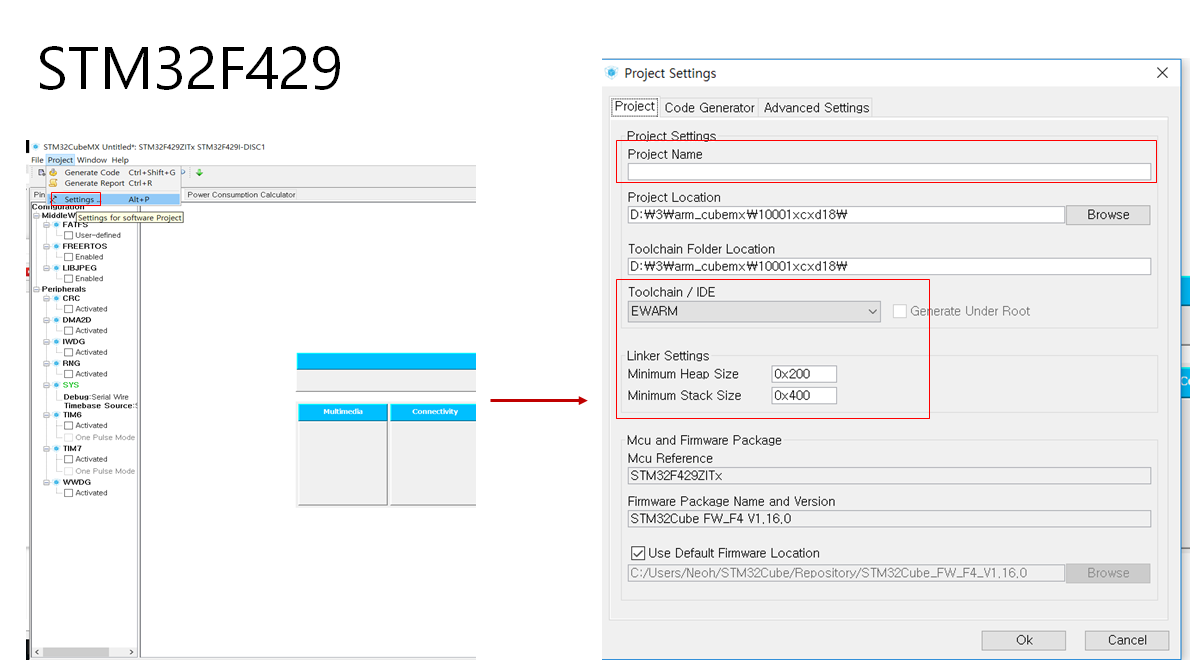Click the blue IP icon beside SYS
Viewport: 1190px width, 660px height.
[x=56, y=385]
